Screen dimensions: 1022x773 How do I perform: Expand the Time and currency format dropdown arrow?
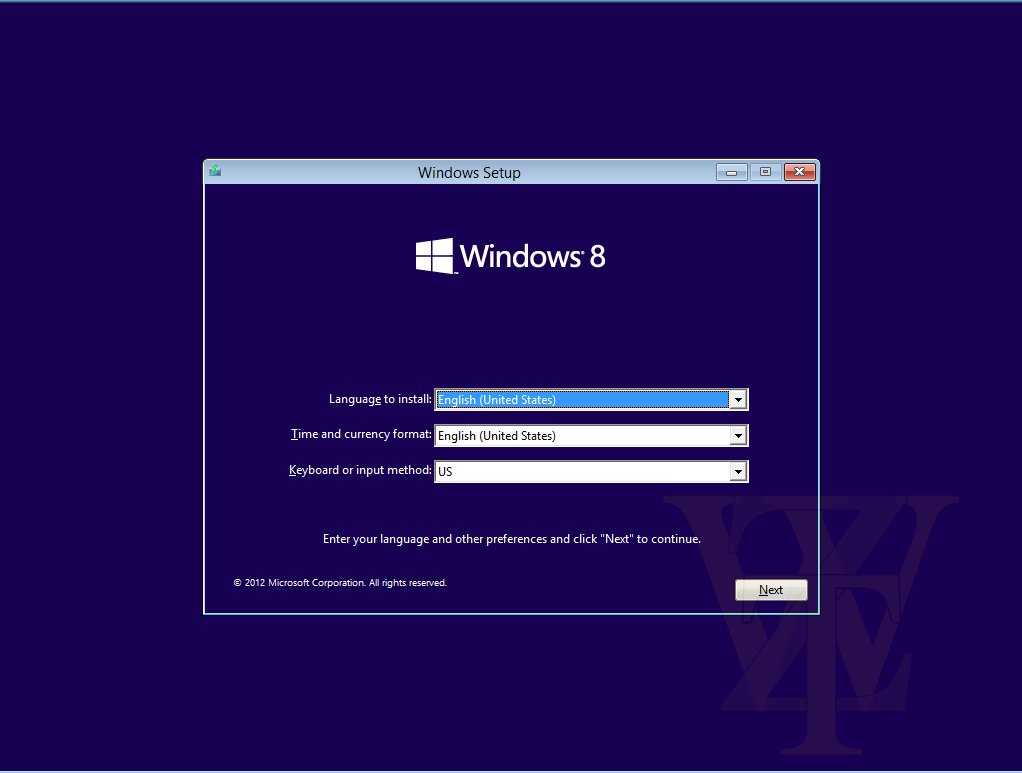pyautogui.click(x=738, y=435)
